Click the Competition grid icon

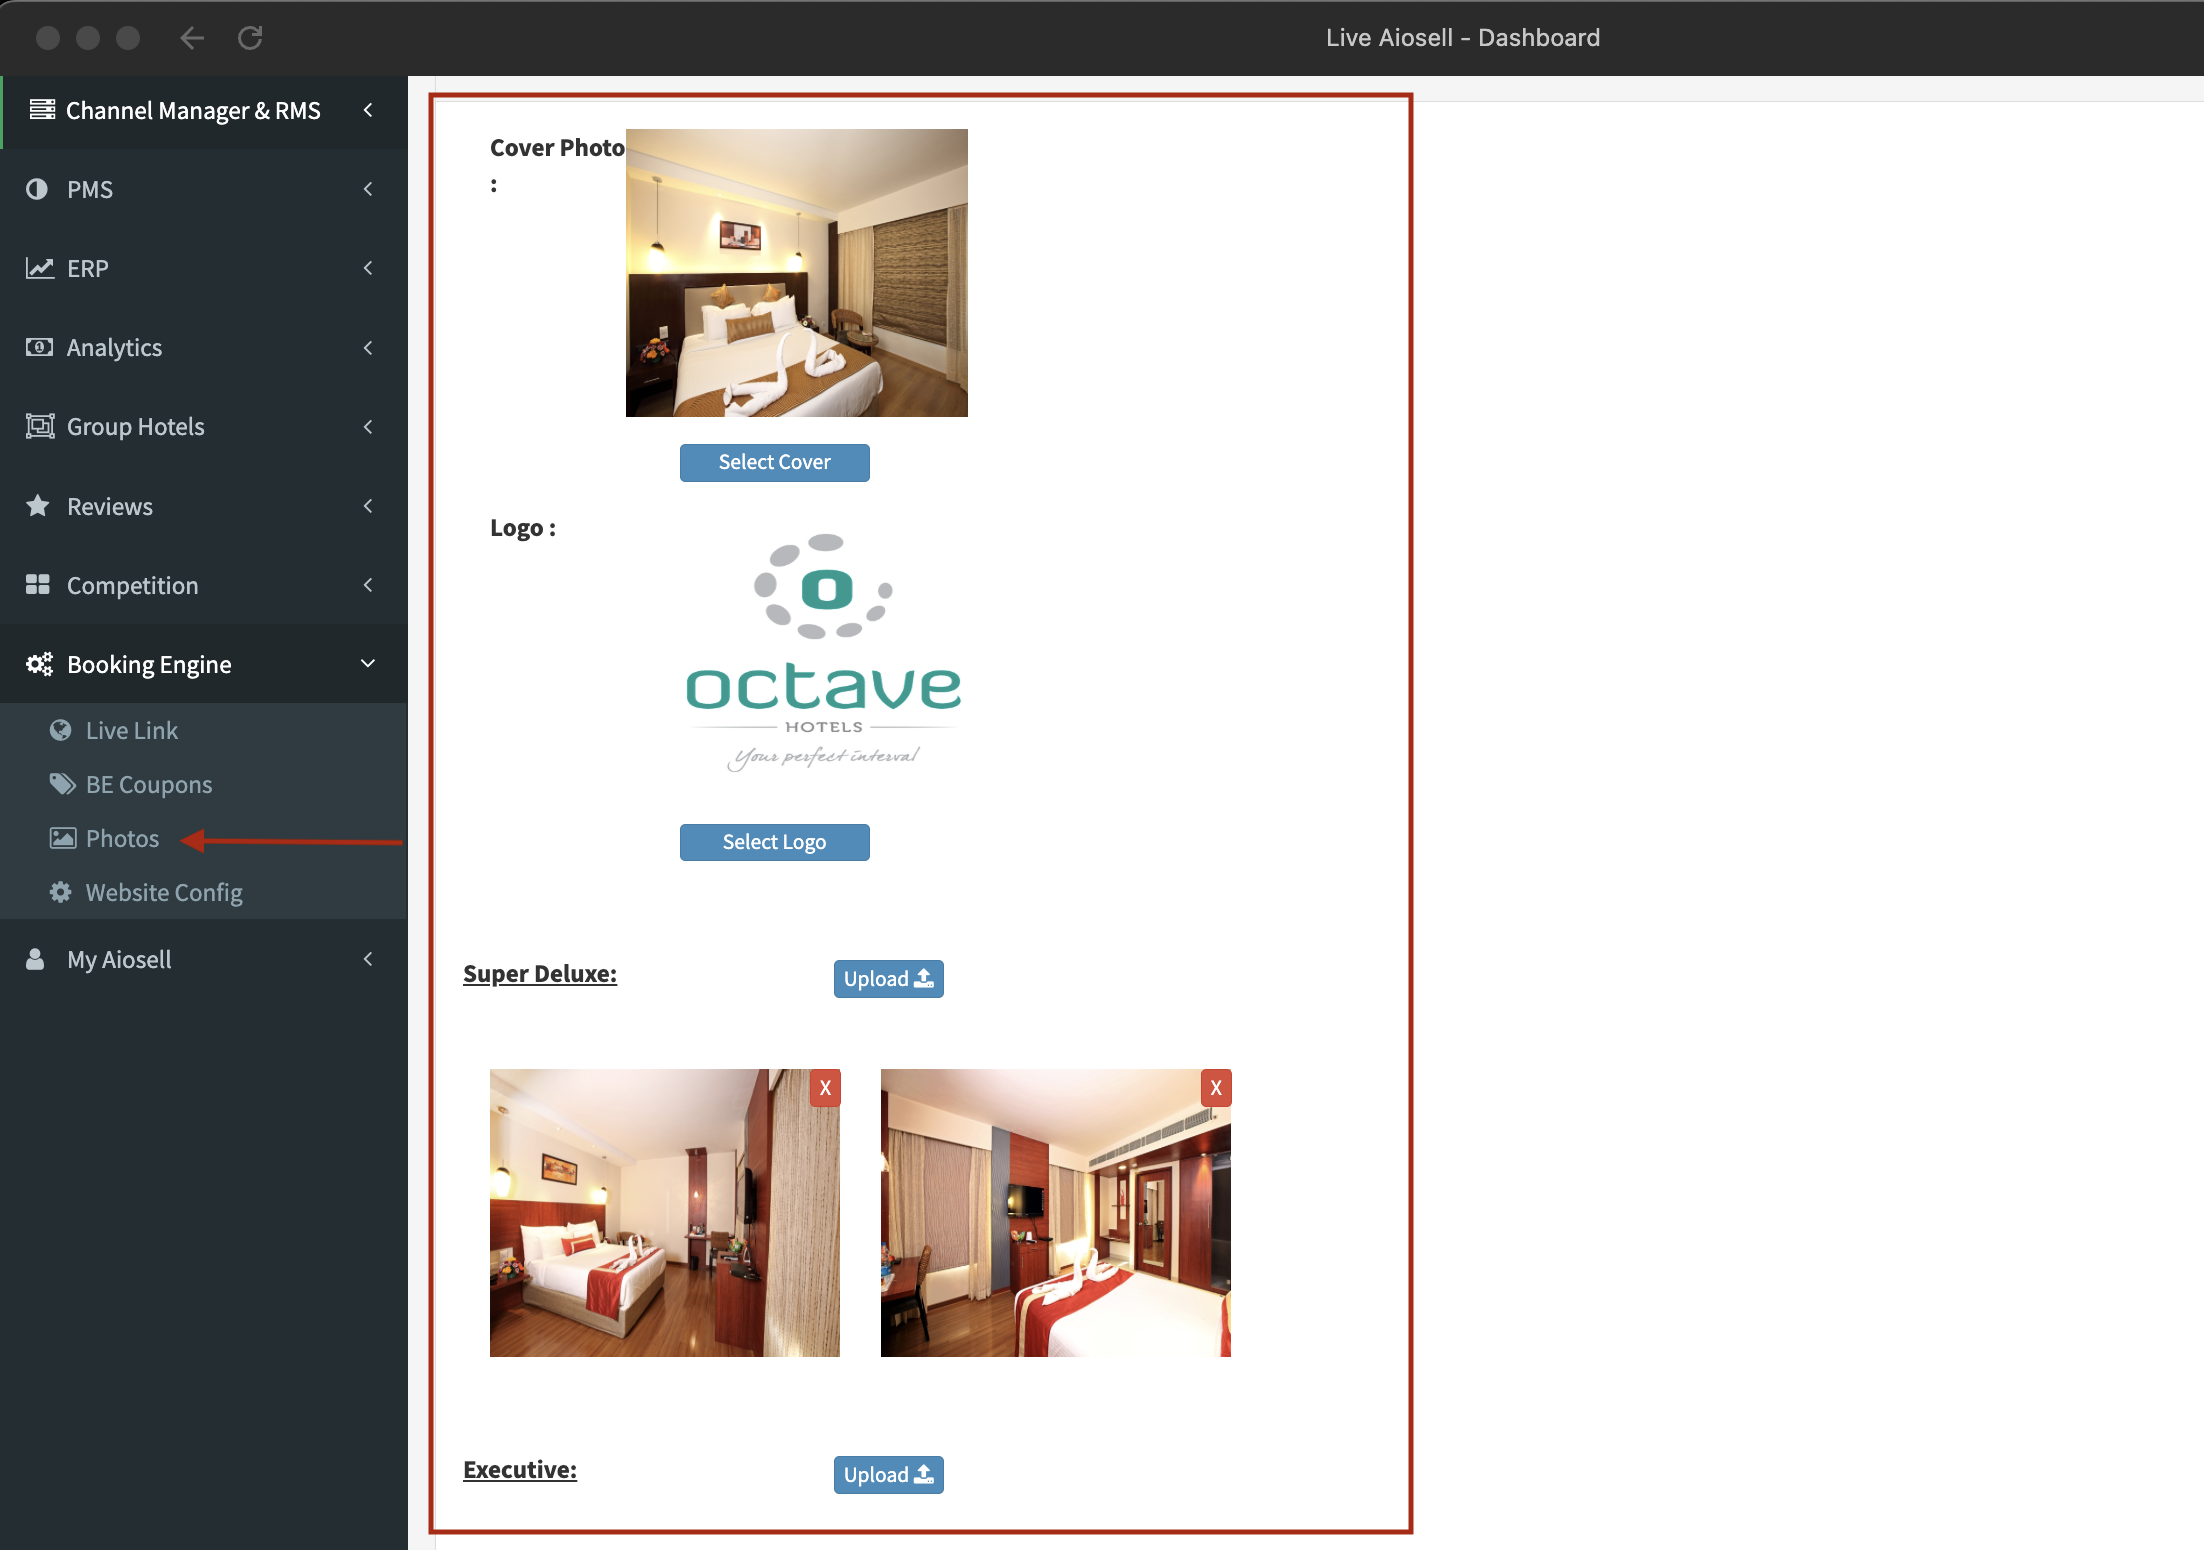click(38, 584)
